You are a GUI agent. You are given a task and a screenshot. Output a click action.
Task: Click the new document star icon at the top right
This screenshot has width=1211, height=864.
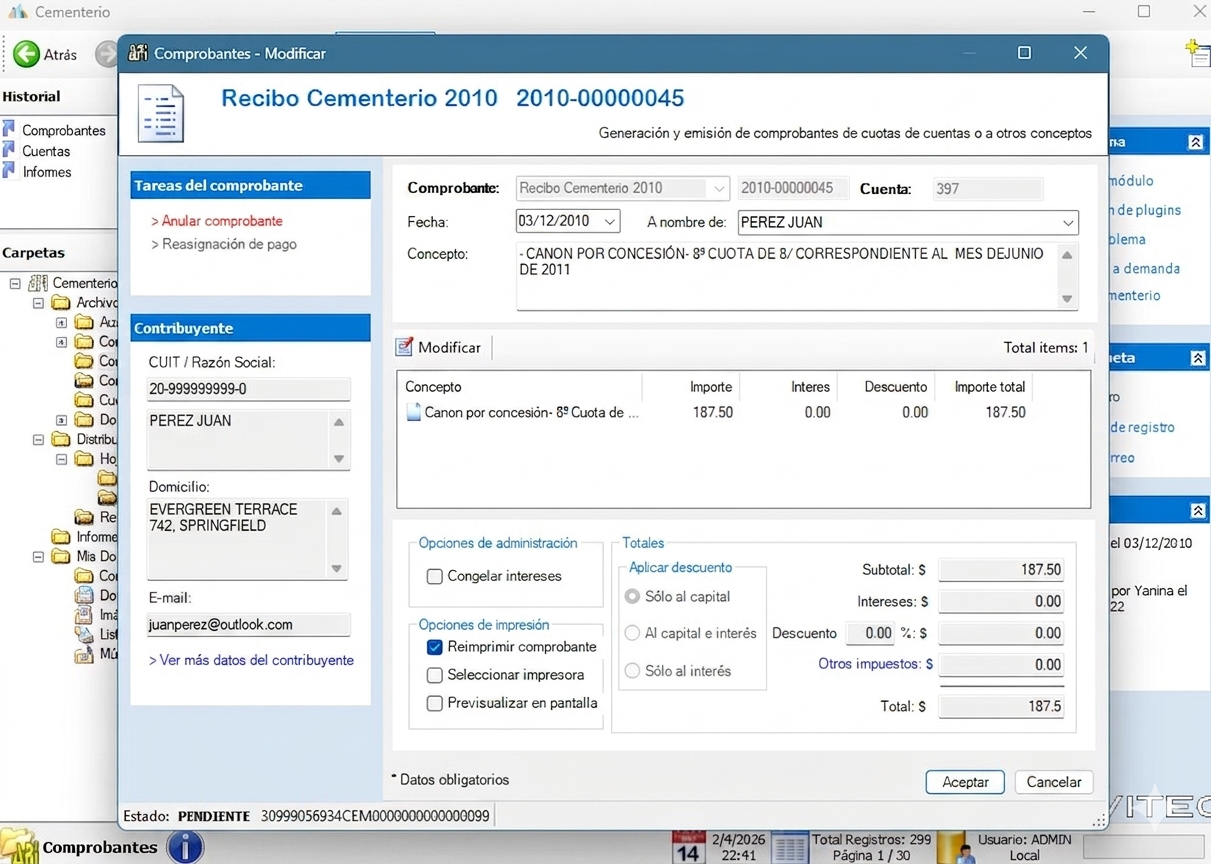(1197, 53)
